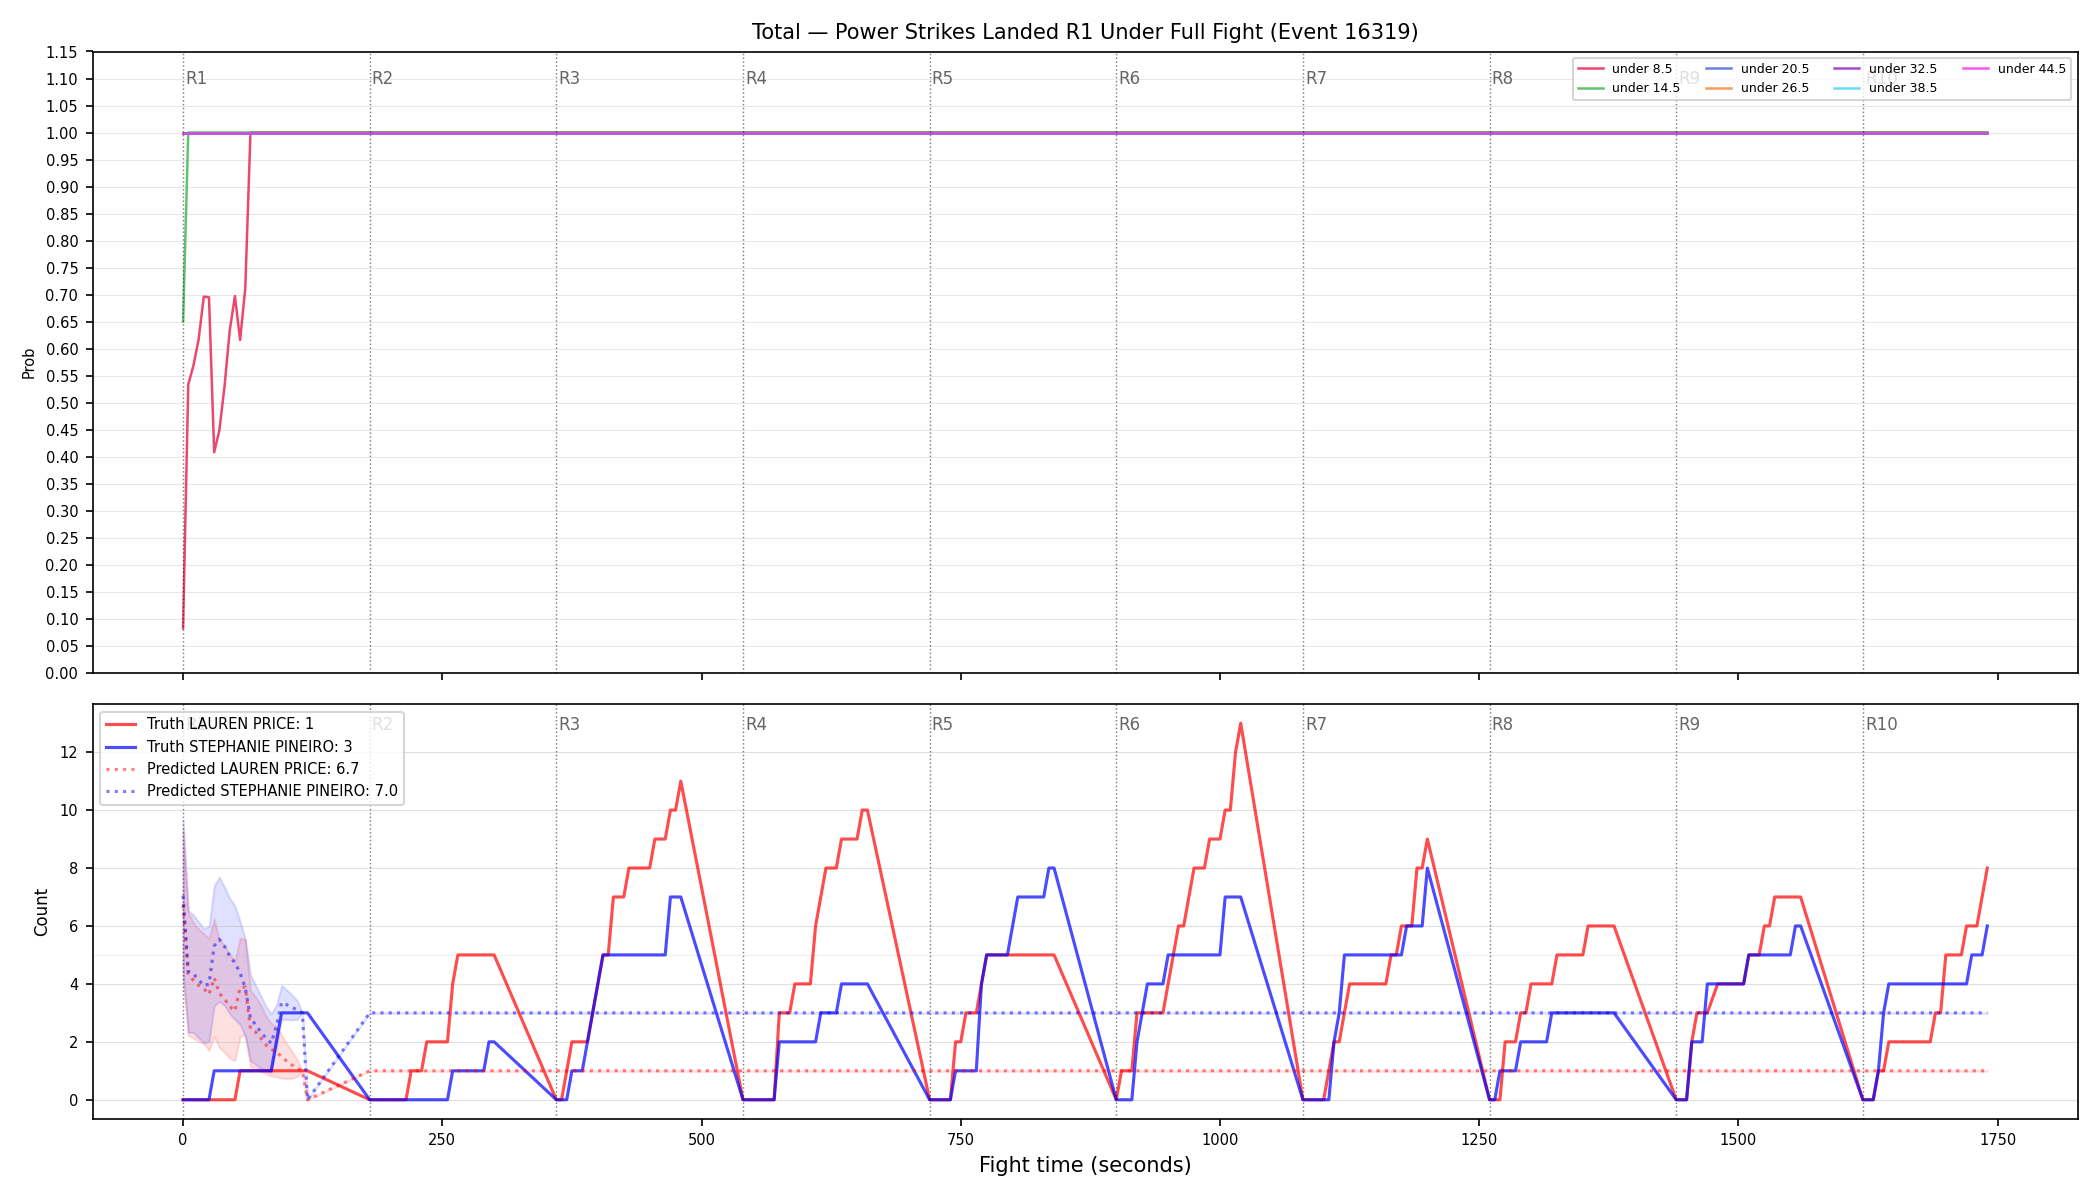Click the 500 tick on the time axis
The image size is (2100, 1200).
(x=701, y=1139)
